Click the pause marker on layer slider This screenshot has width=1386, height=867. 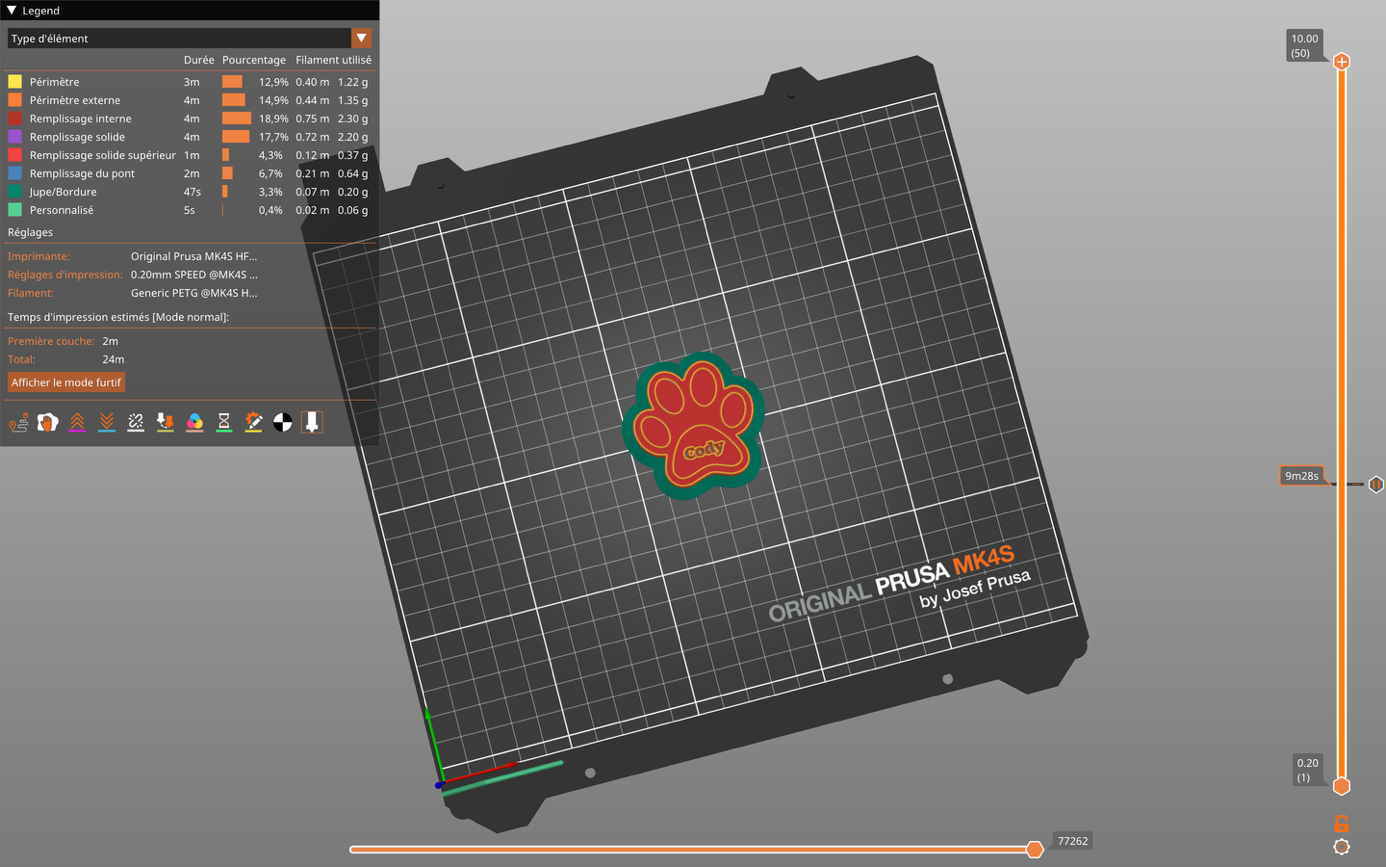click(1376, 485)
